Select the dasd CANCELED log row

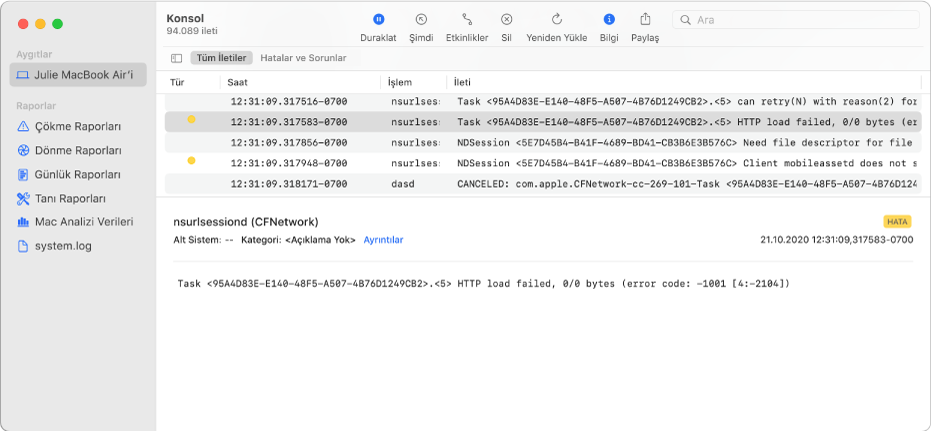[543, 184]
